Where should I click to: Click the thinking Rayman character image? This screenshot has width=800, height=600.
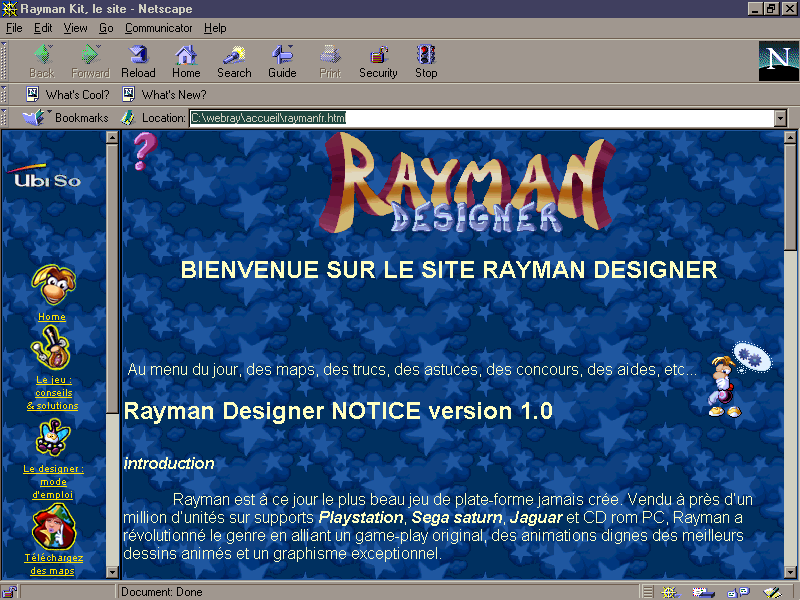coord(740,380)
